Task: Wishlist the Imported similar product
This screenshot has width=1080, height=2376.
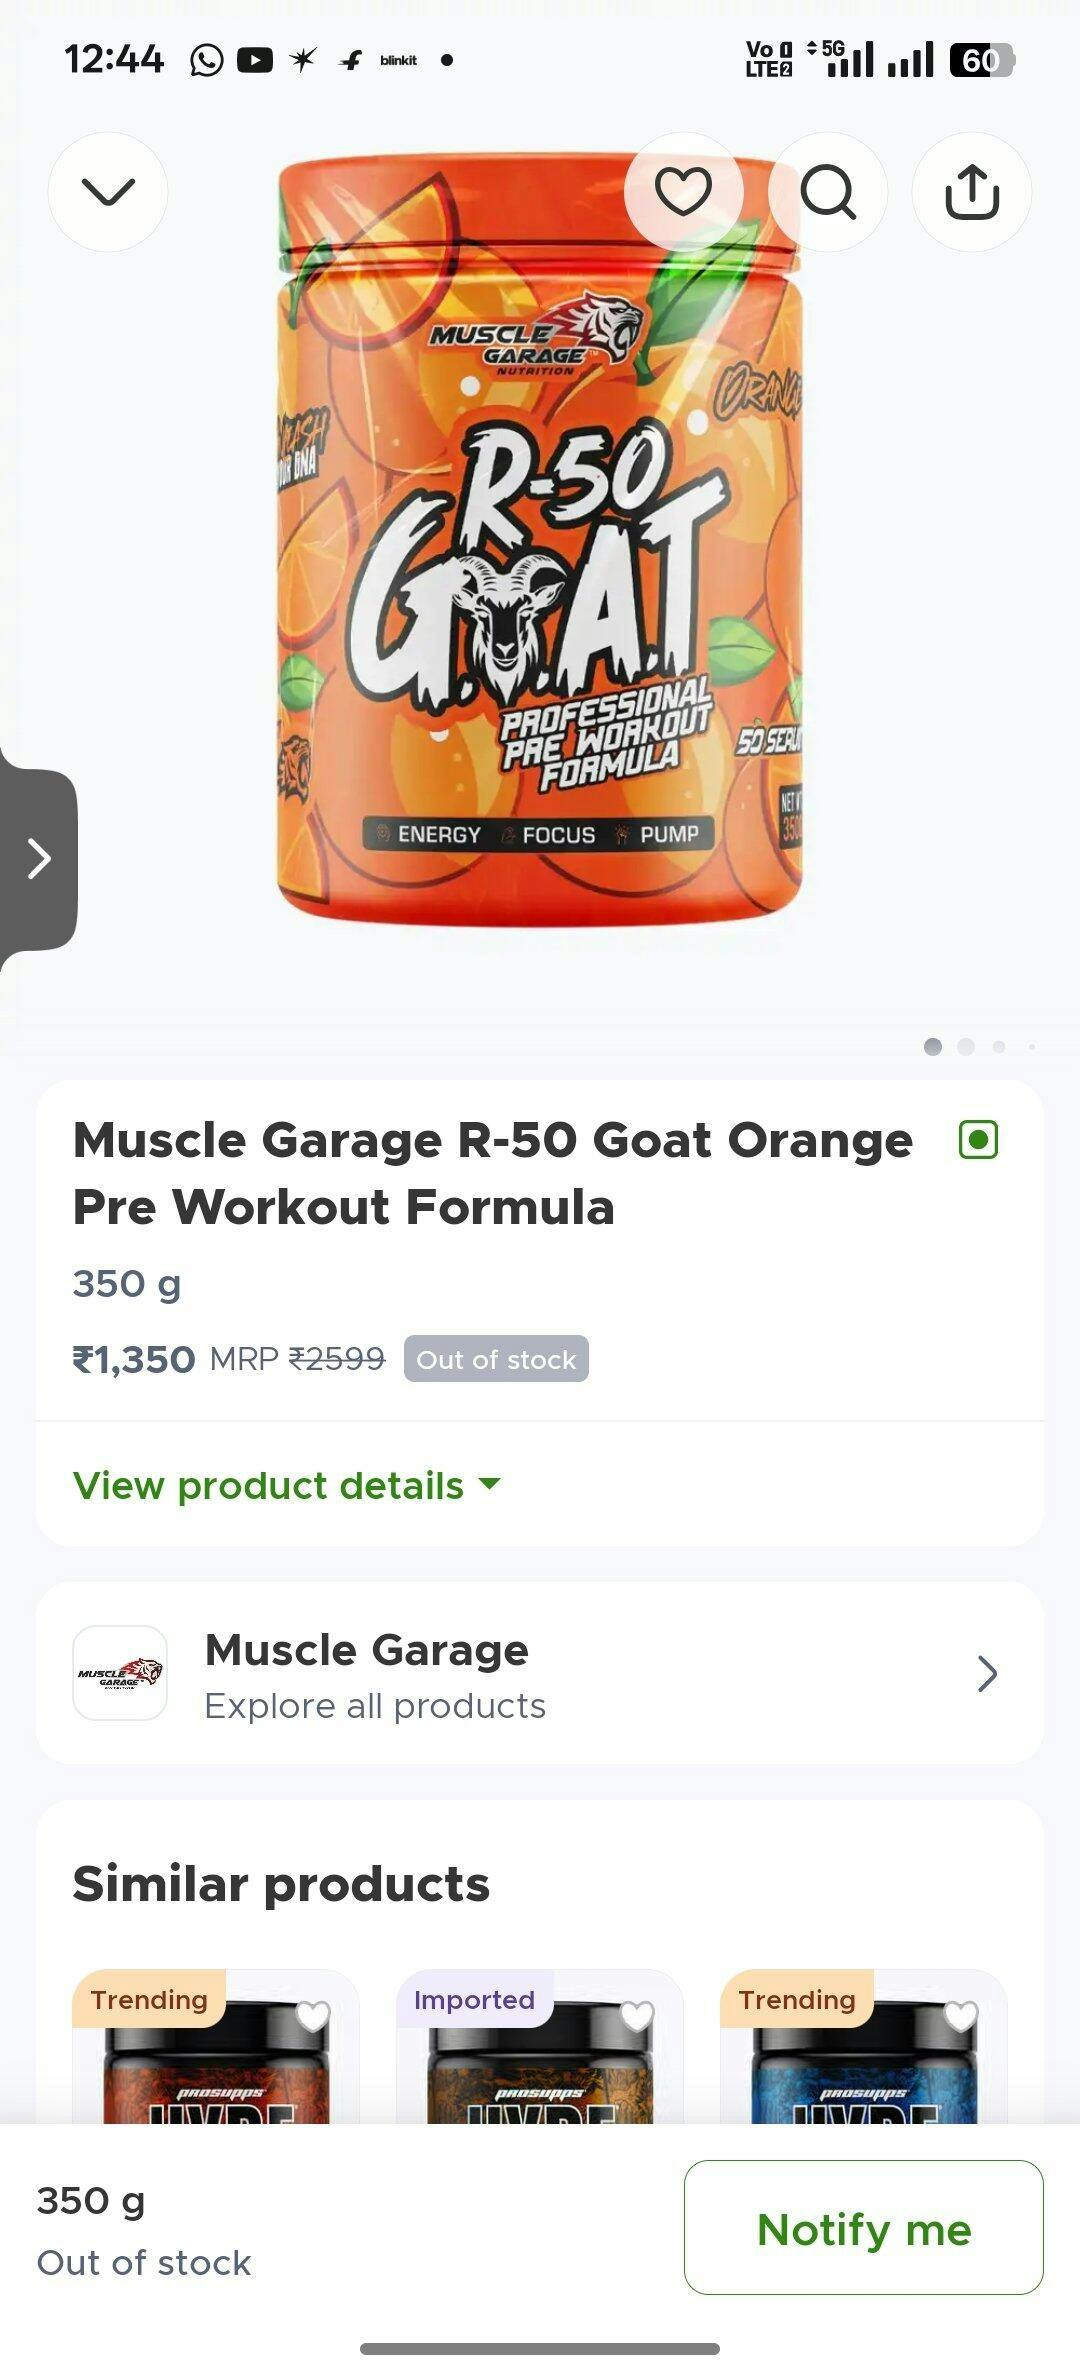Action: 637,2017
